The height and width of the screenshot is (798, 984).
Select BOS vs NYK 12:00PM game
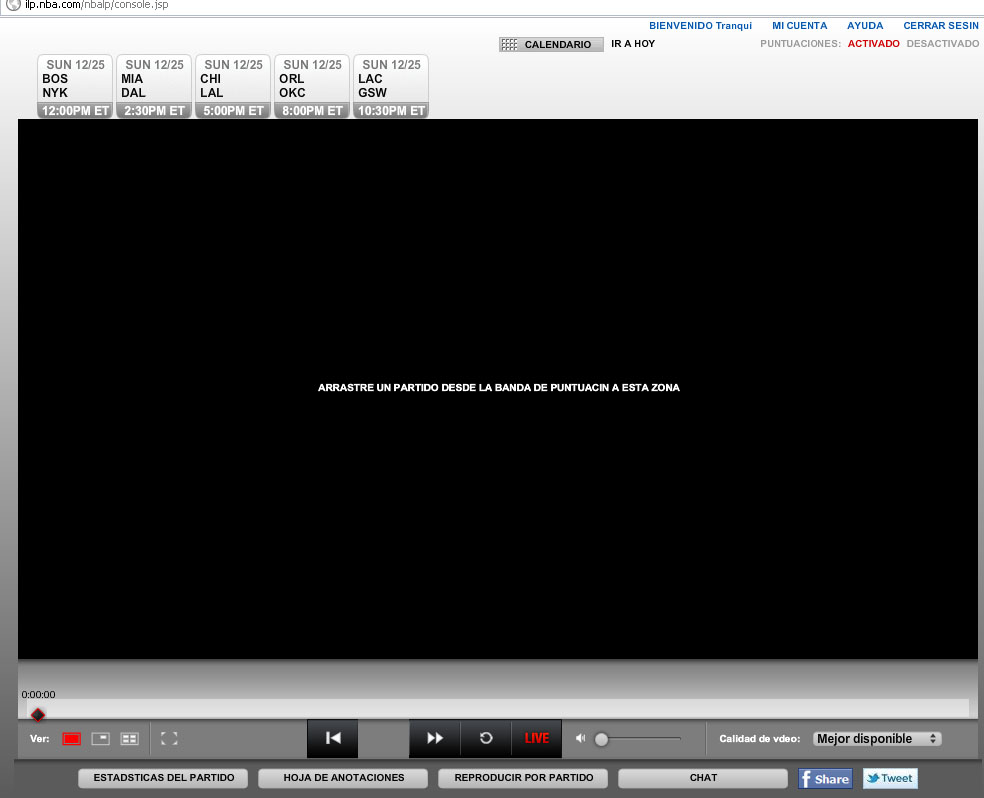pos(75,87)
